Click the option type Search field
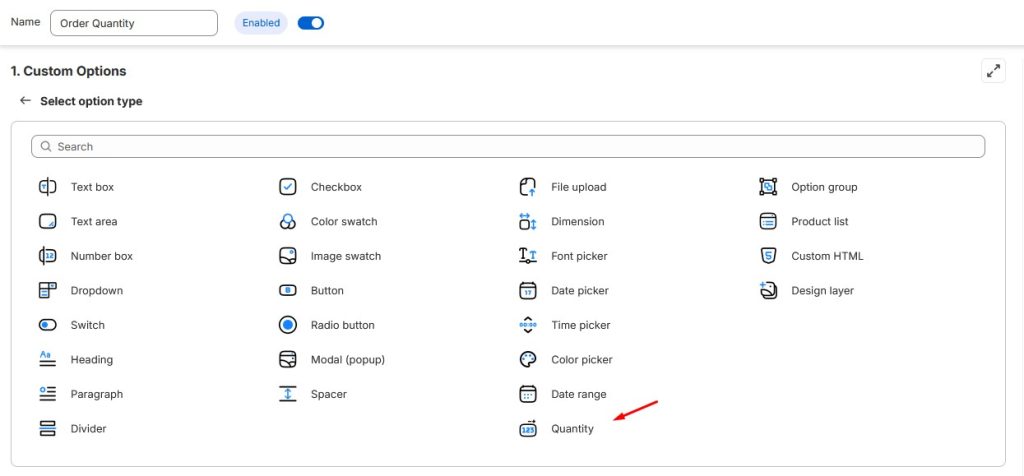 click(508, 146)
